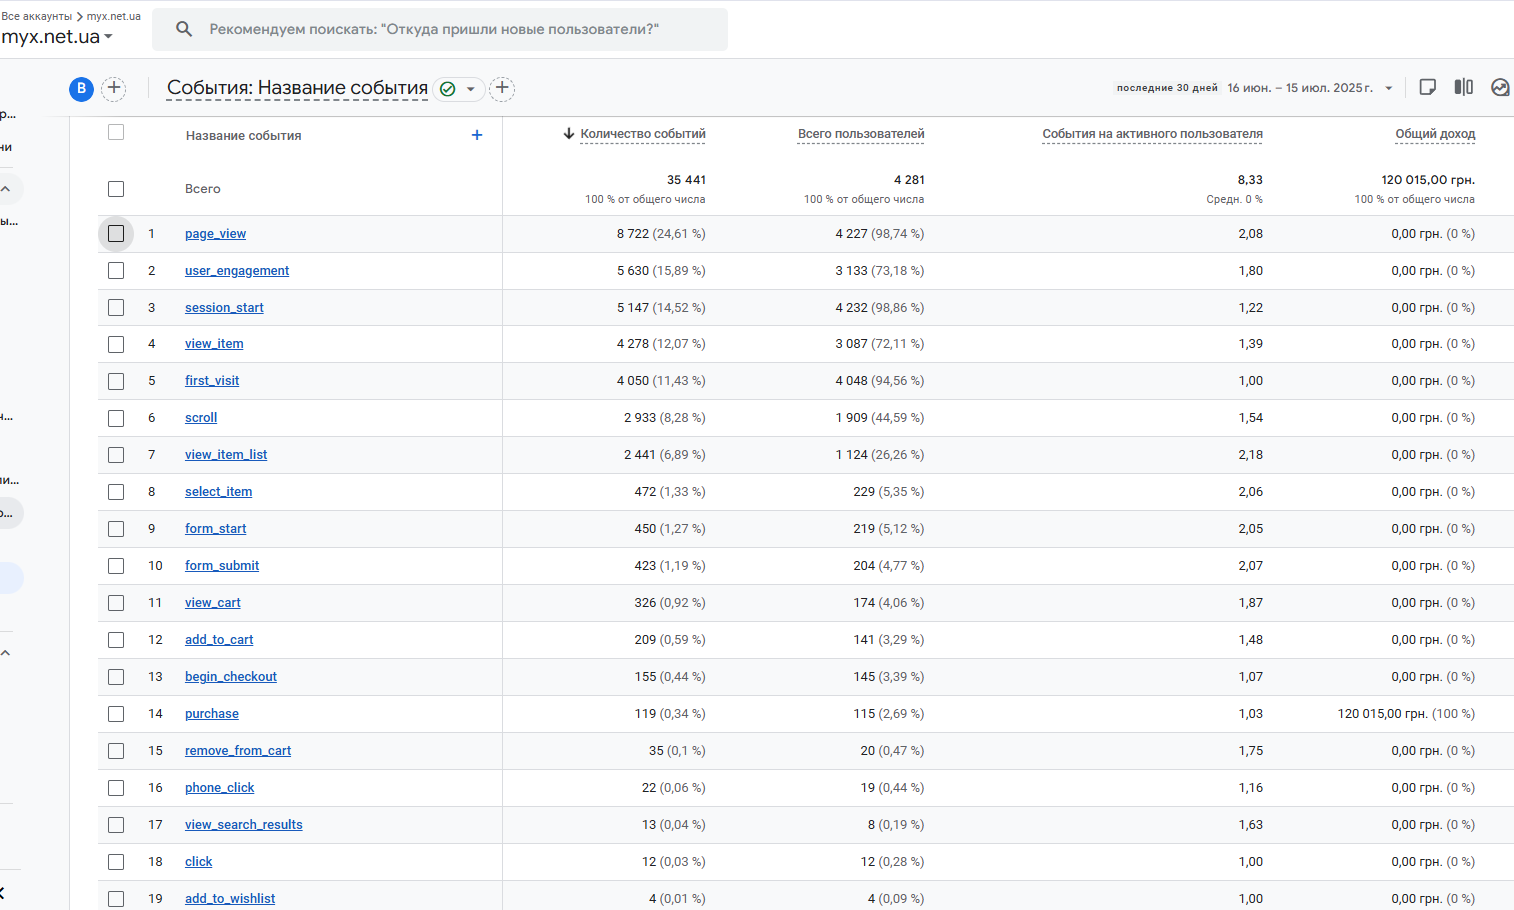Click the Все аккаунты breadcrumb
Image resolution: width=1514 pixels, height=910 pixels.
point(37,16)
